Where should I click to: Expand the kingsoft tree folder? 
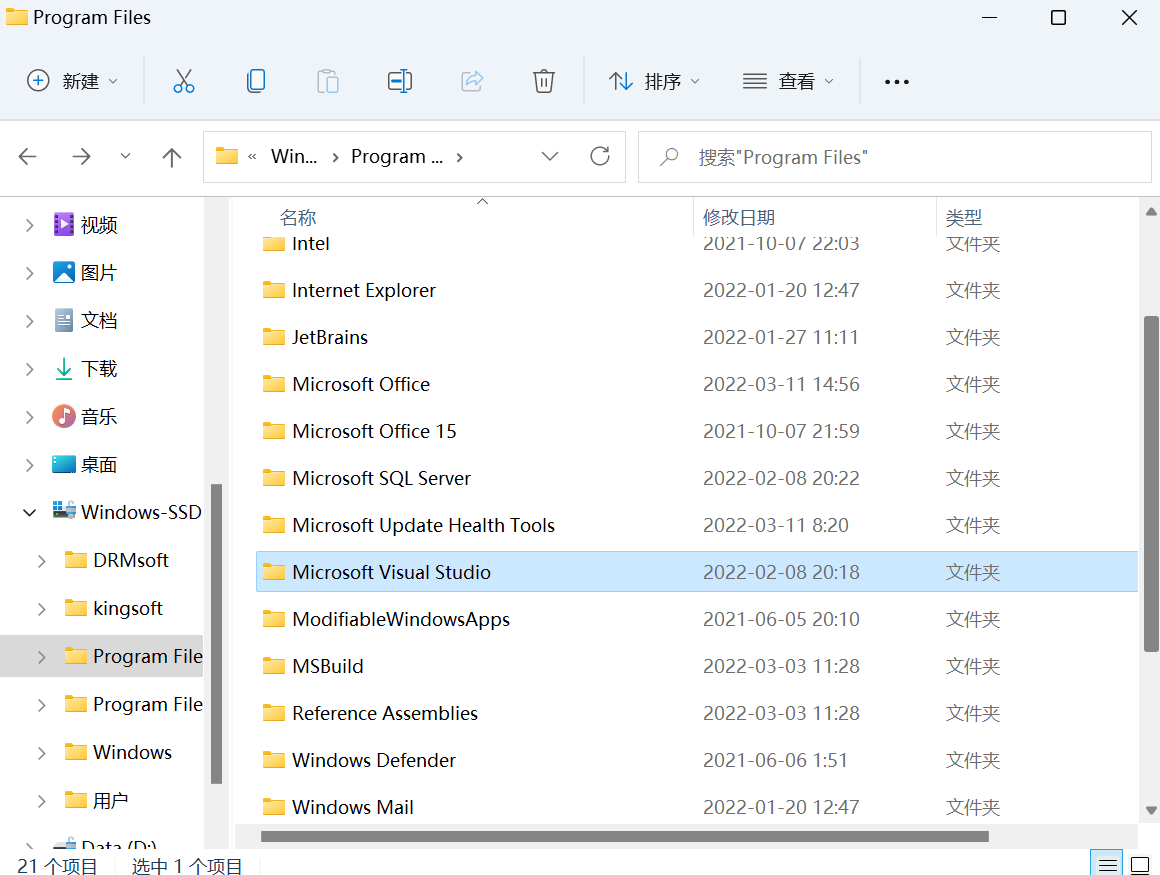pyautogui.click(x=41, y=609)
